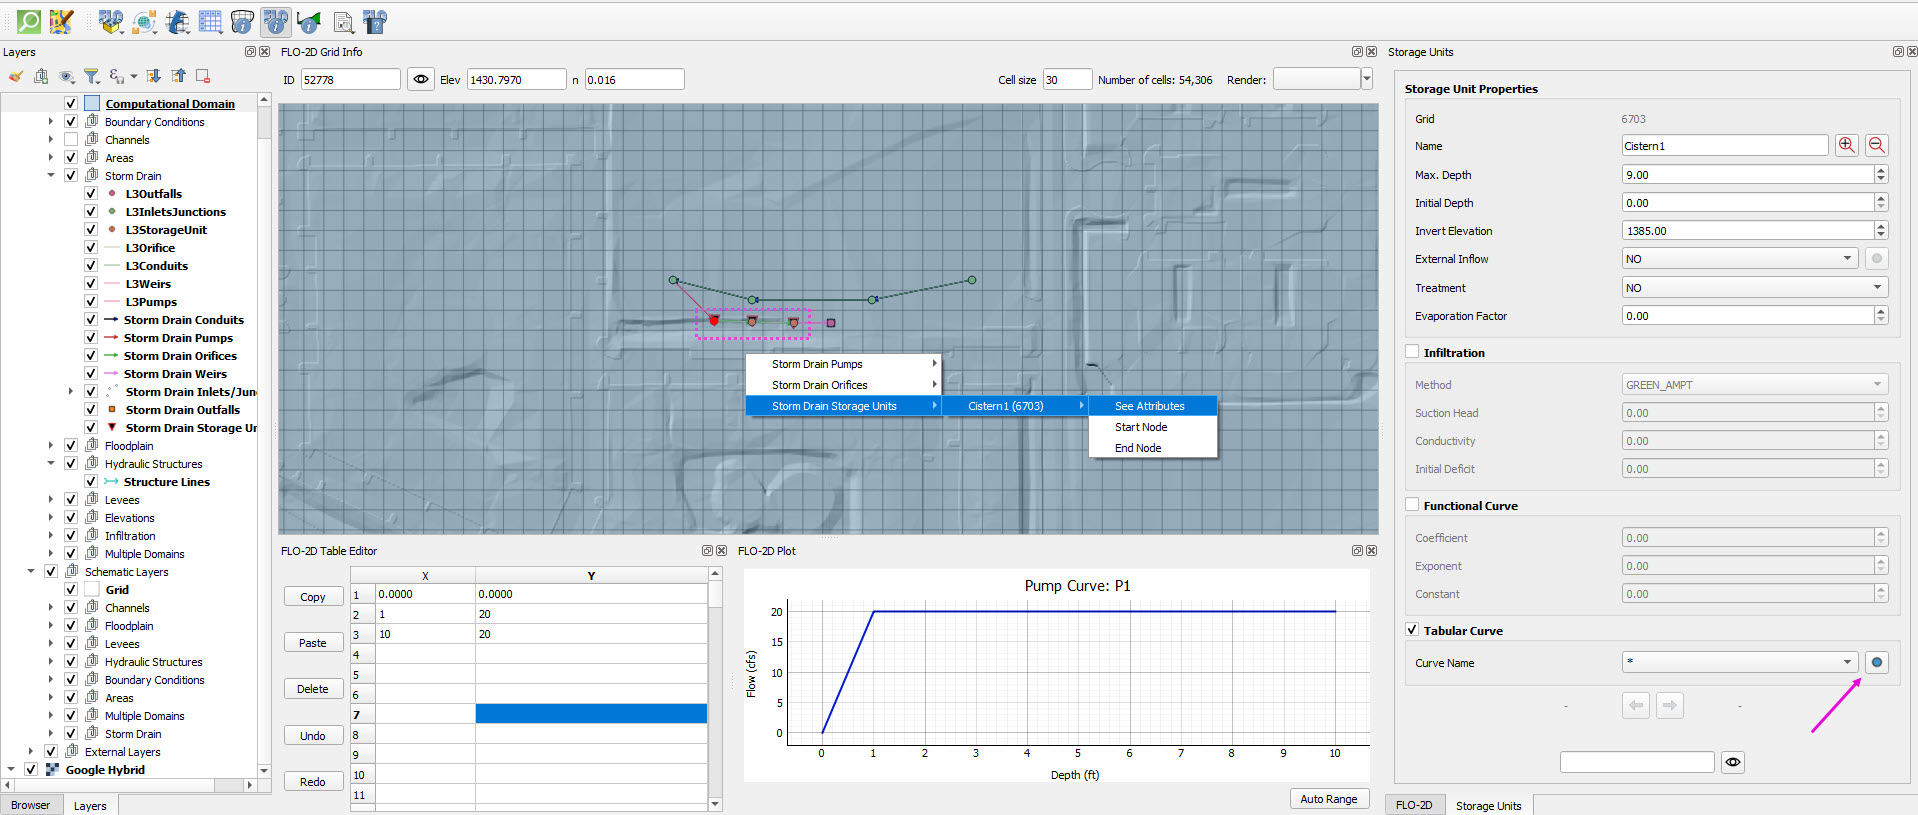Enable the Infiltration checkbox
Screen dimensions: 1918x815
(x=1412, y=352)
